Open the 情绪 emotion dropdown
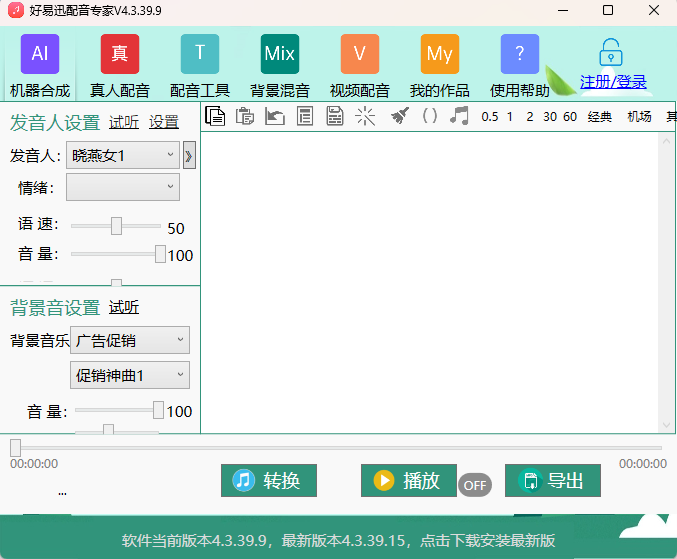Image resolution: width=677 pixels, height=559 pixels. point(122,187)
